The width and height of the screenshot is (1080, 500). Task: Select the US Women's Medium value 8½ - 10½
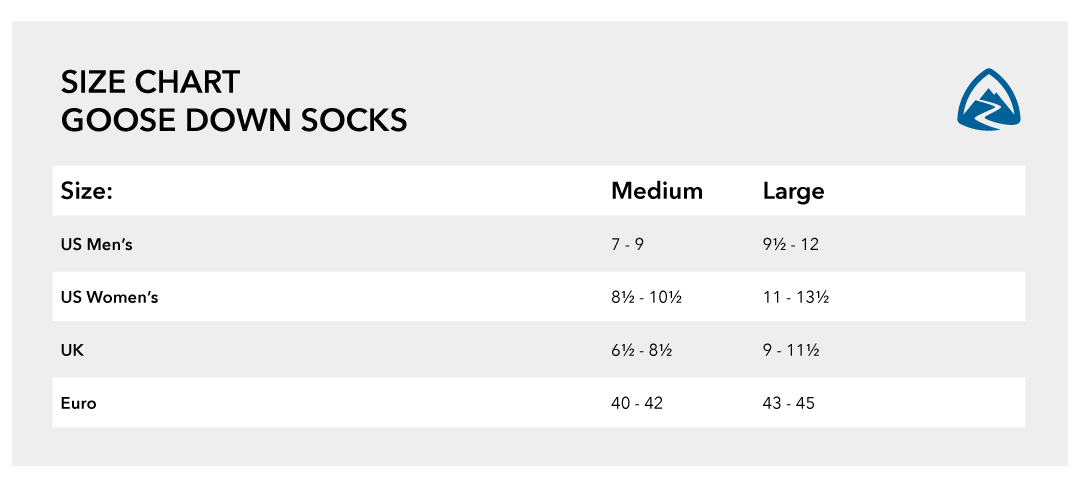tap(646, 298)
